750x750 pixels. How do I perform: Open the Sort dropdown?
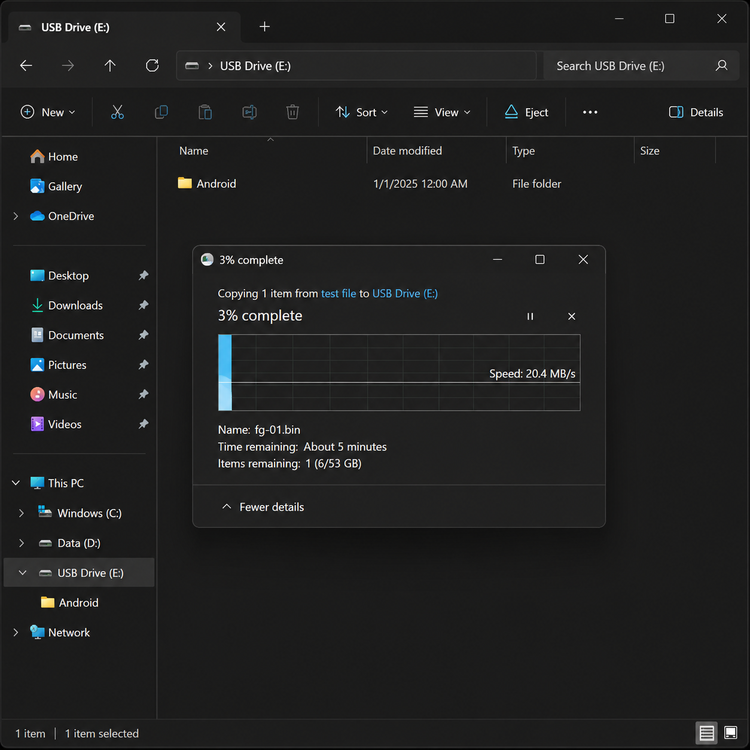[362, 112]
